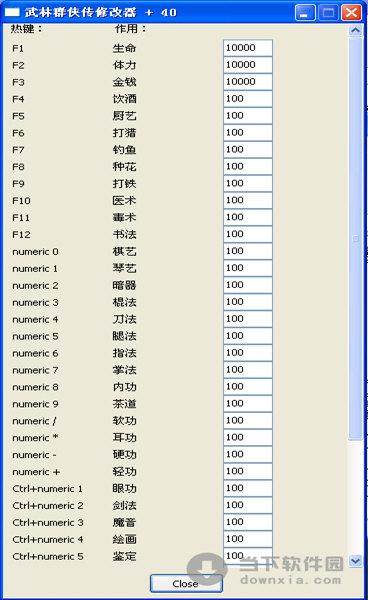
Task: Click the 医术 value field for F10
Action: [248, 200]
